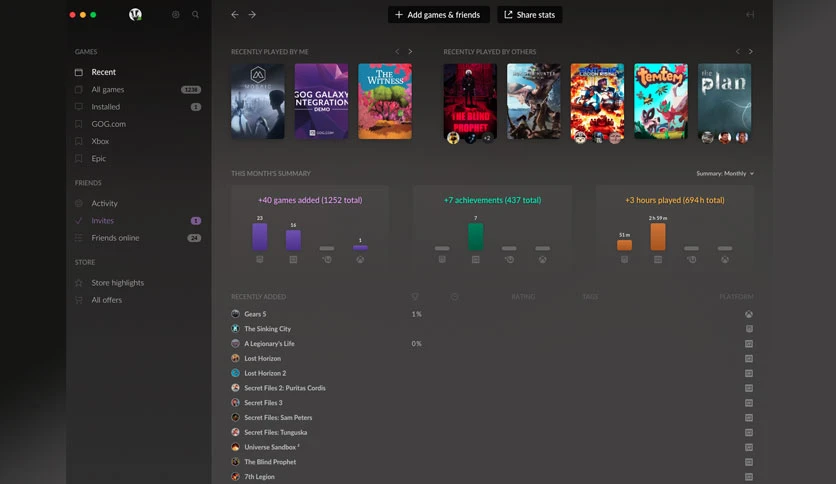The image size is (836, 484).
Task: Click the +7 achievements heading
Action: [x=492, y=200]
